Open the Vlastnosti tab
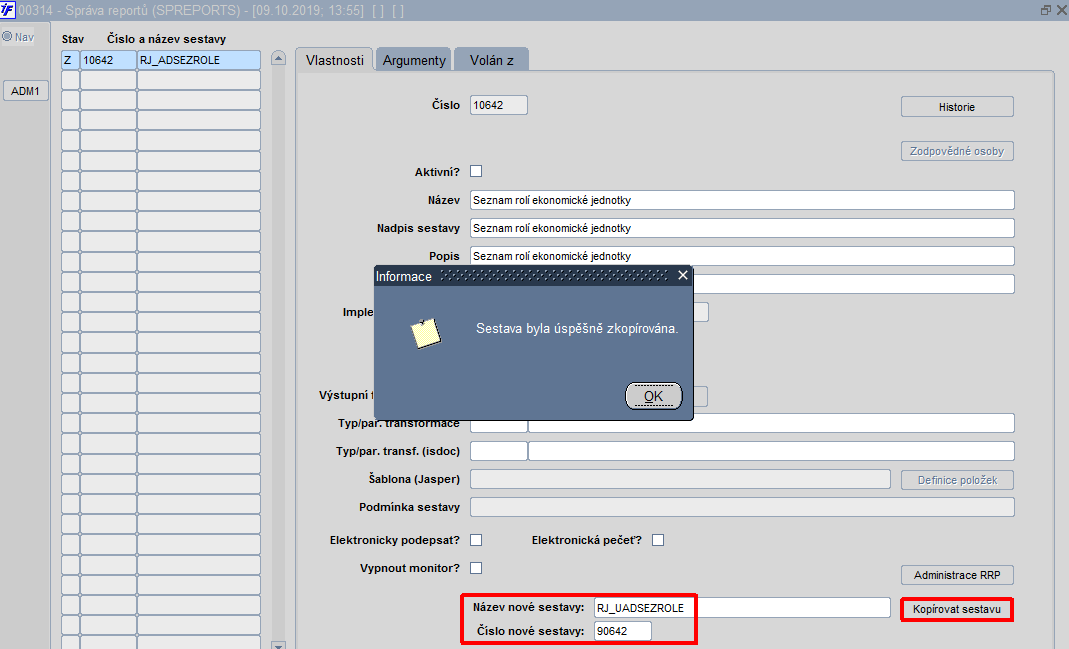This screenshot has width=1069, height=649. tap(335, 60)
